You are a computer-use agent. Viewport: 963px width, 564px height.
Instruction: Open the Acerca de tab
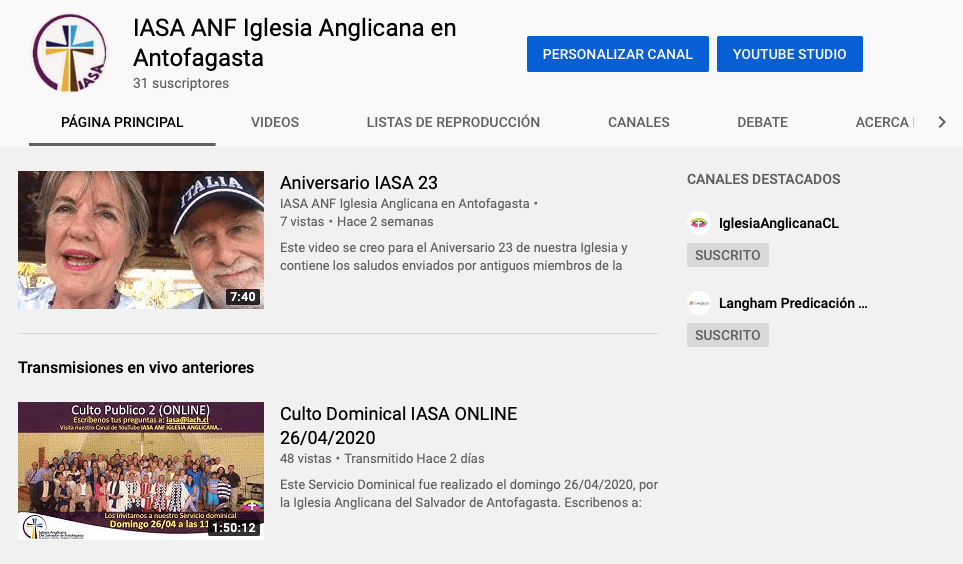pyautogui.click(x=882, y=122)
